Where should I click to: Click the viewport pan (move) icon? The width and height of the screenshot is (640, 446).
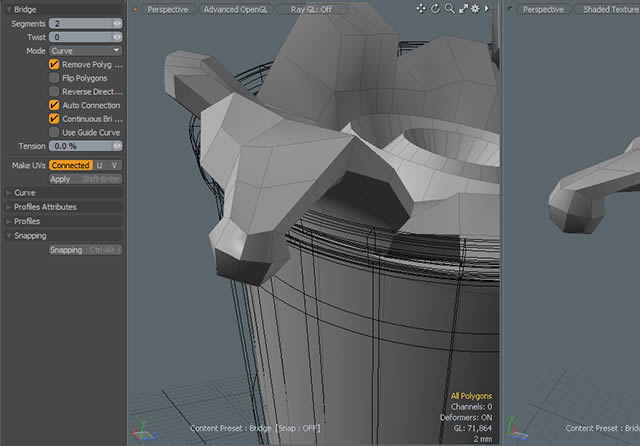click(x=422, y=9)
